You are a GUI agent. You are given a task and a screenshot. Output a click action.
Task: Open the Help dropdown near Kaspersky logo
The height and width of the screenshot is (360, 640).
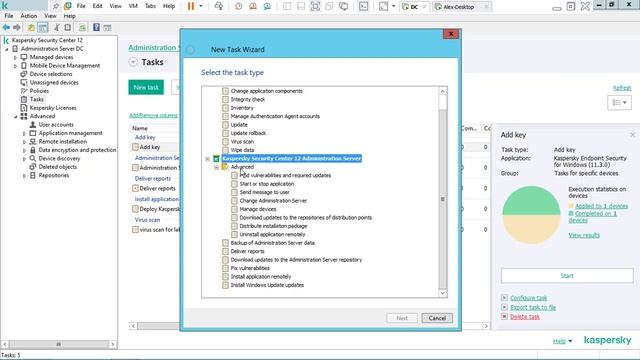click(562, 341)
